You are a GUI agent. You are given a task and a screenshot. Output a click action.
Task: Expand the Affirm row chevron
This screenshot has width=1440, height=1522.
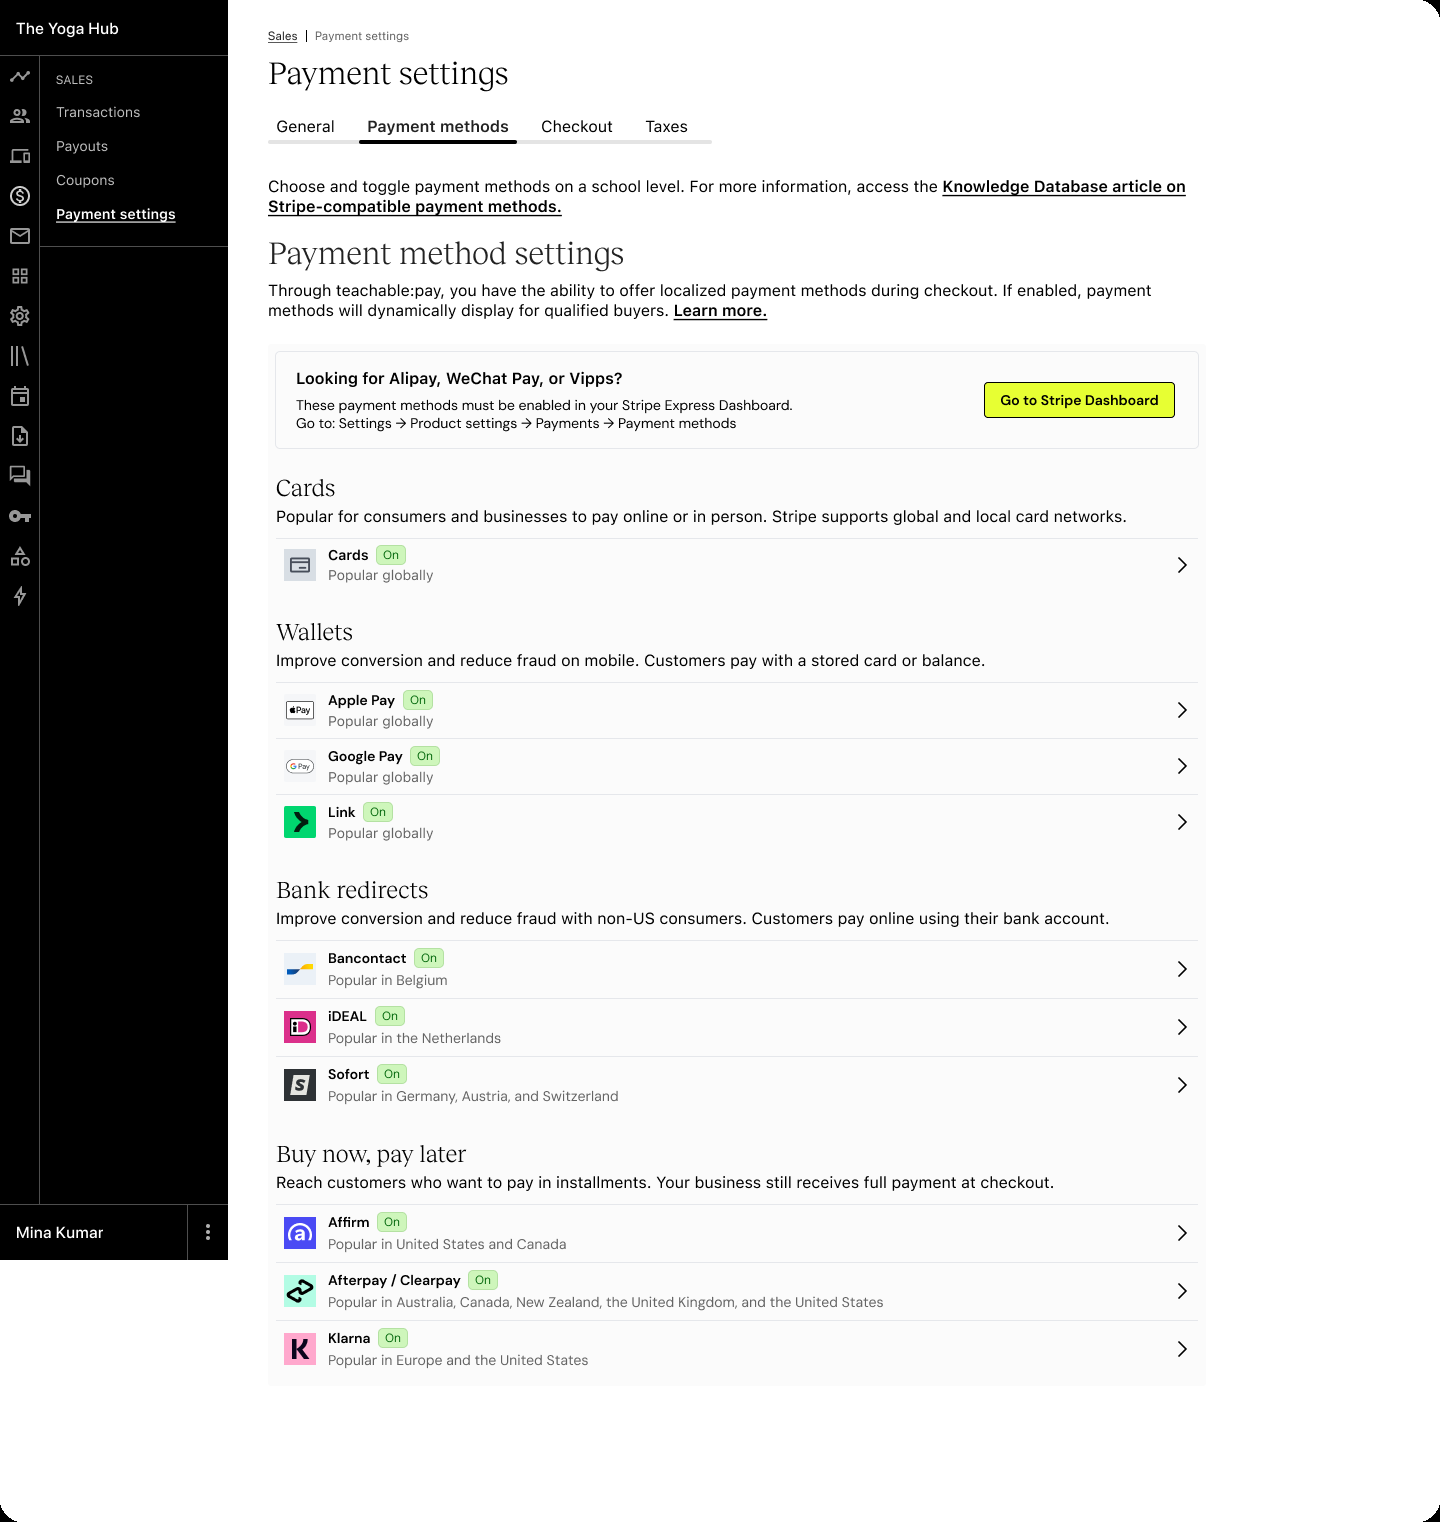coord(1182,1233)
